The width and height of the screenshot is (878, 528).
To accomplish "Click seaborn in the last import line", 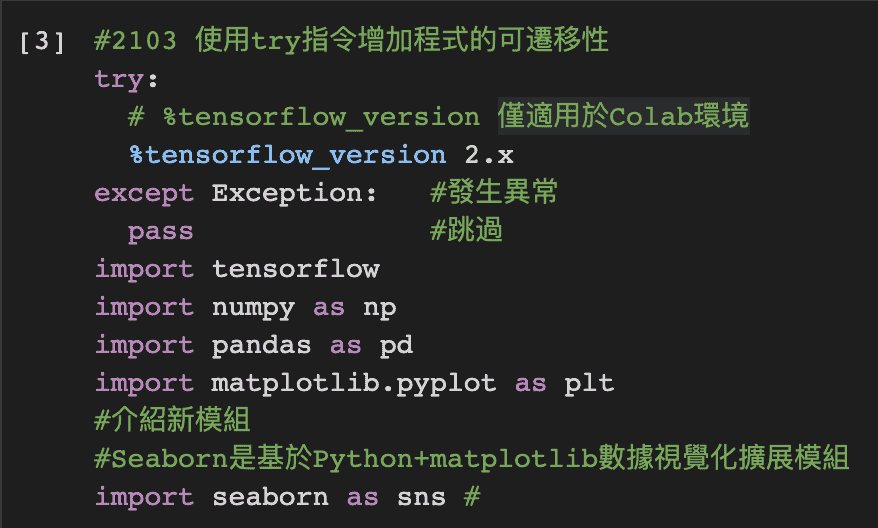I will [270, 497].
